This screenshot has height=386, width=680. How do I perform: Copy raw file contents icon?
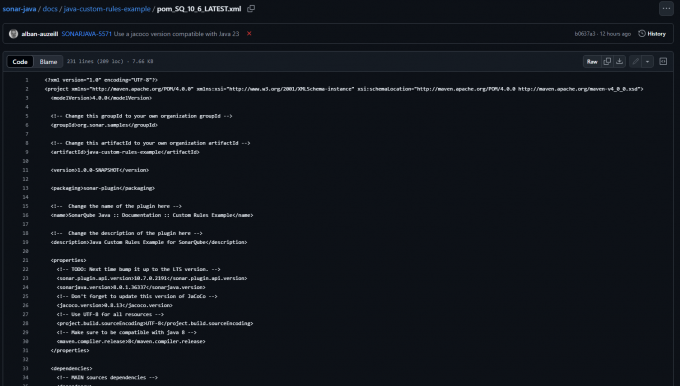[607, 62]
